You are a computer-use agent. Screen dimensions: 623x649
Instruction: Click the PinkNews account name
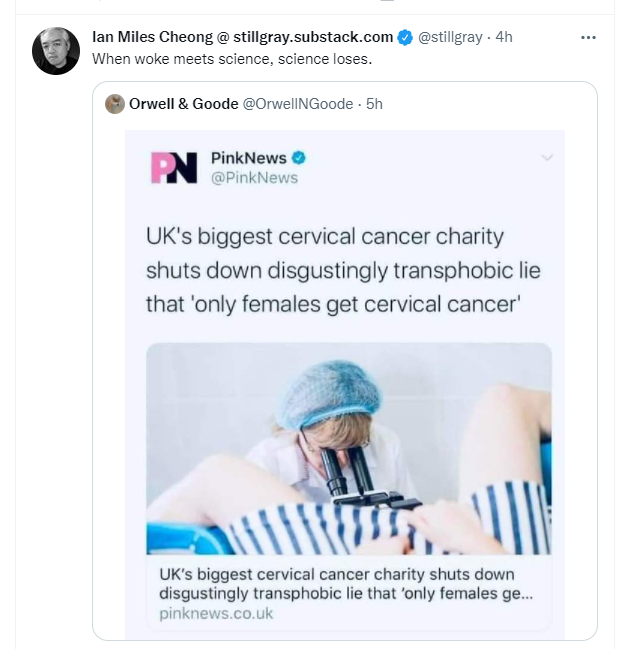[249, 158]
